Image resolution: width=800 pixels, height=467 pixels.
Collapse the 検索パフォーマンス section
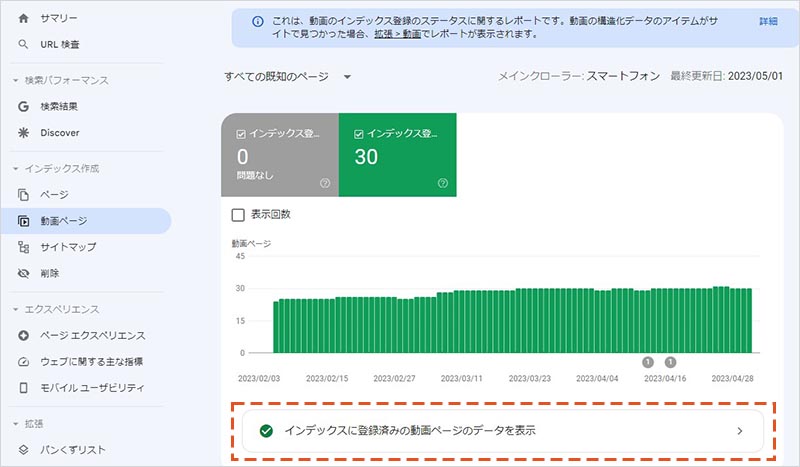(16, 80)
